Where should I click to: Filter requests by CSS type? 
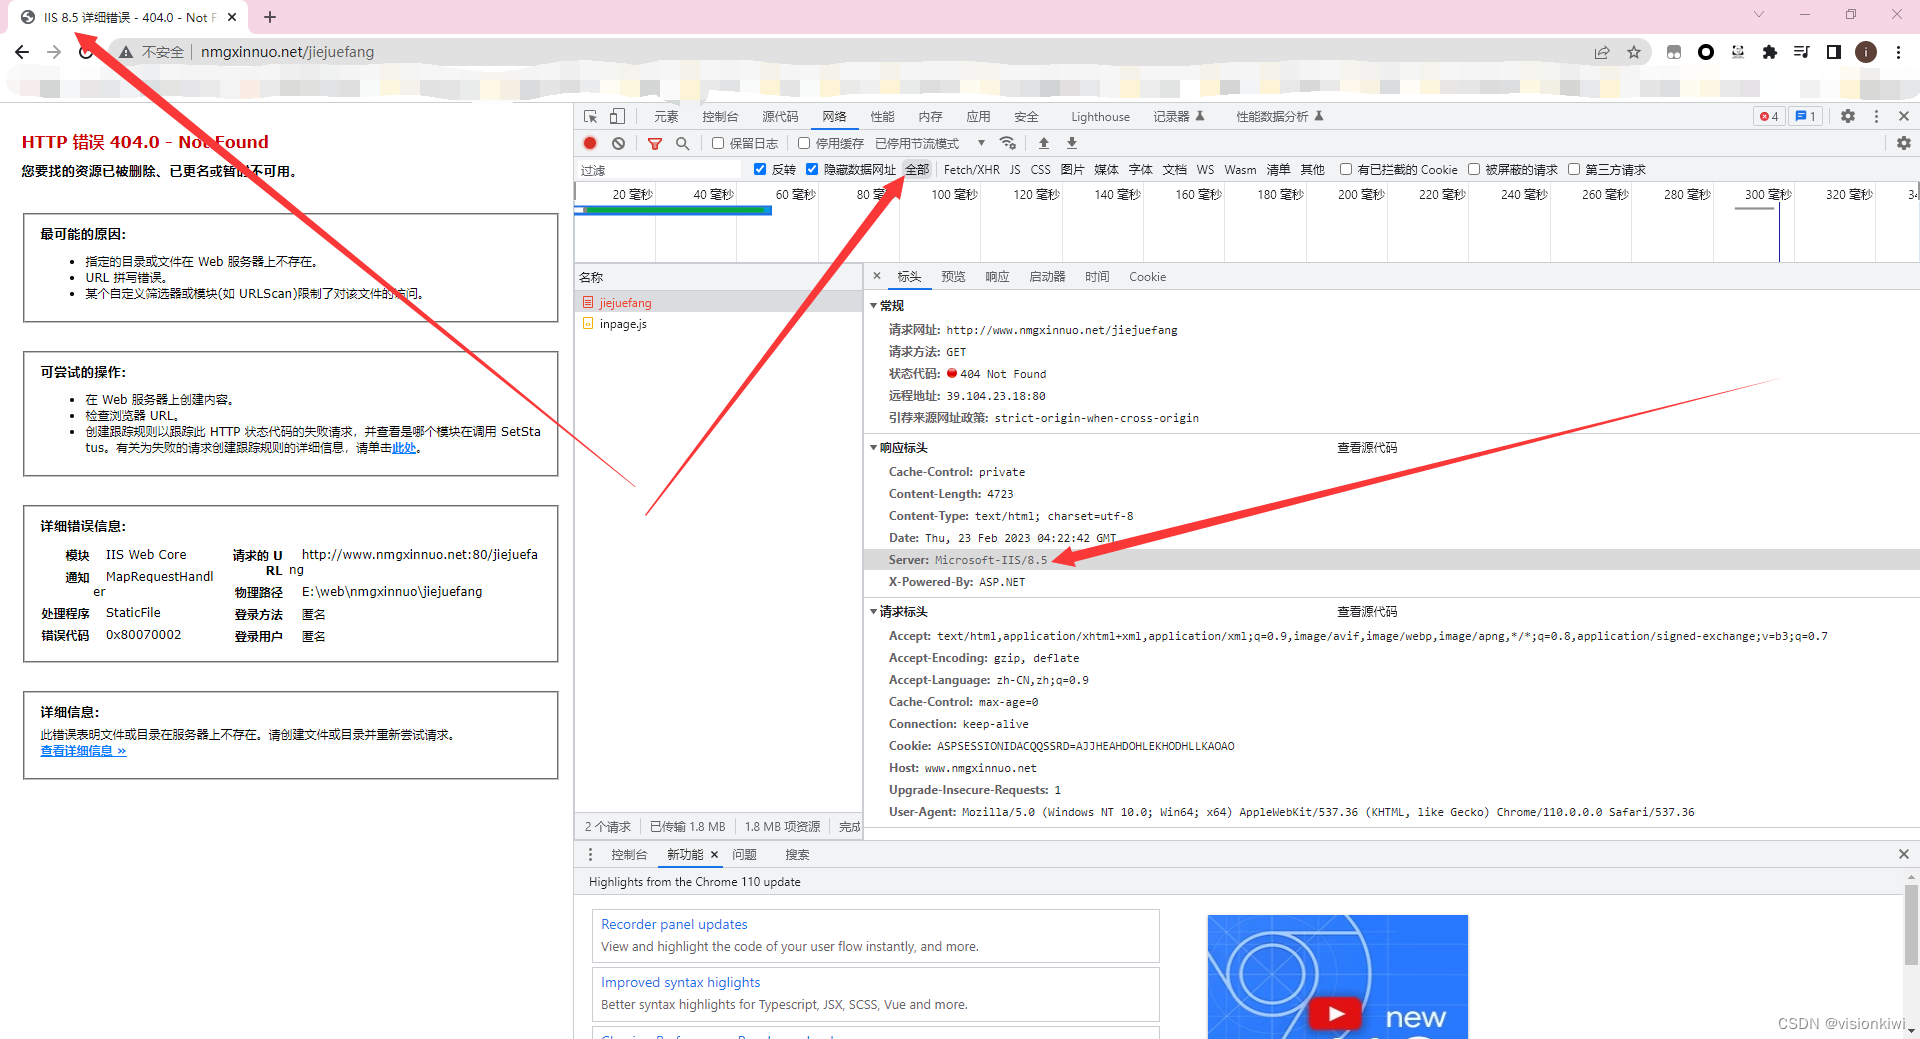click(x=1040, y=169)
